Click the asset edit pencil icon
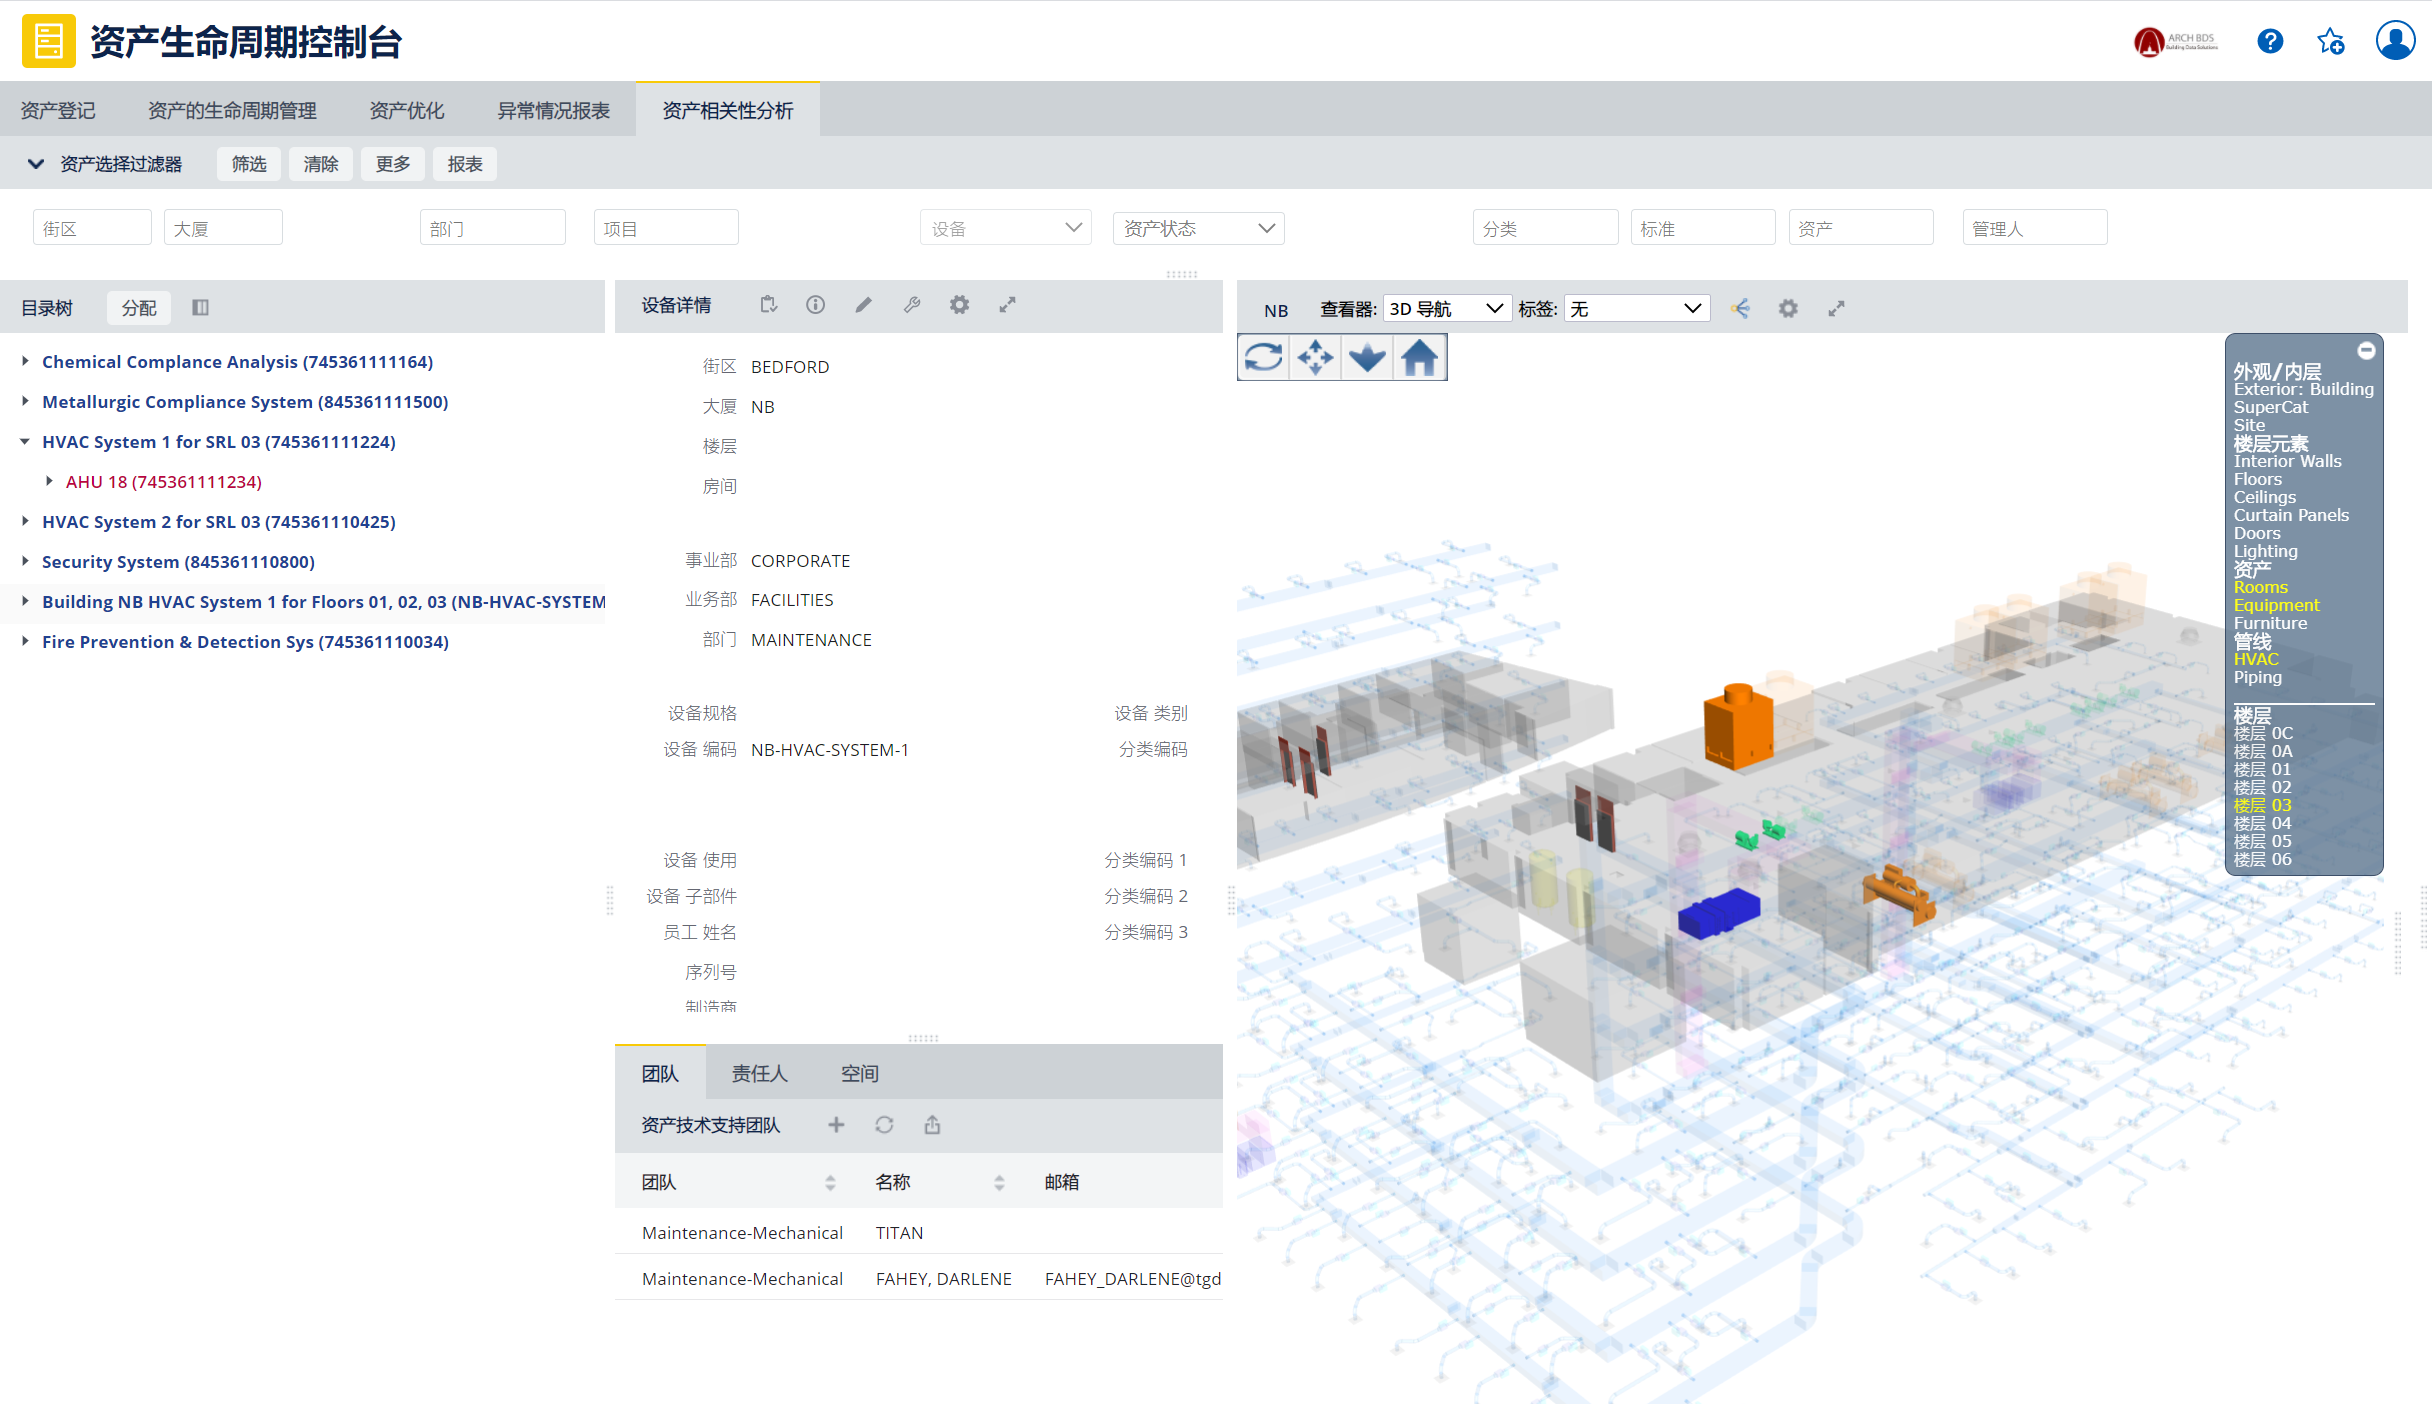 point(864,306)
